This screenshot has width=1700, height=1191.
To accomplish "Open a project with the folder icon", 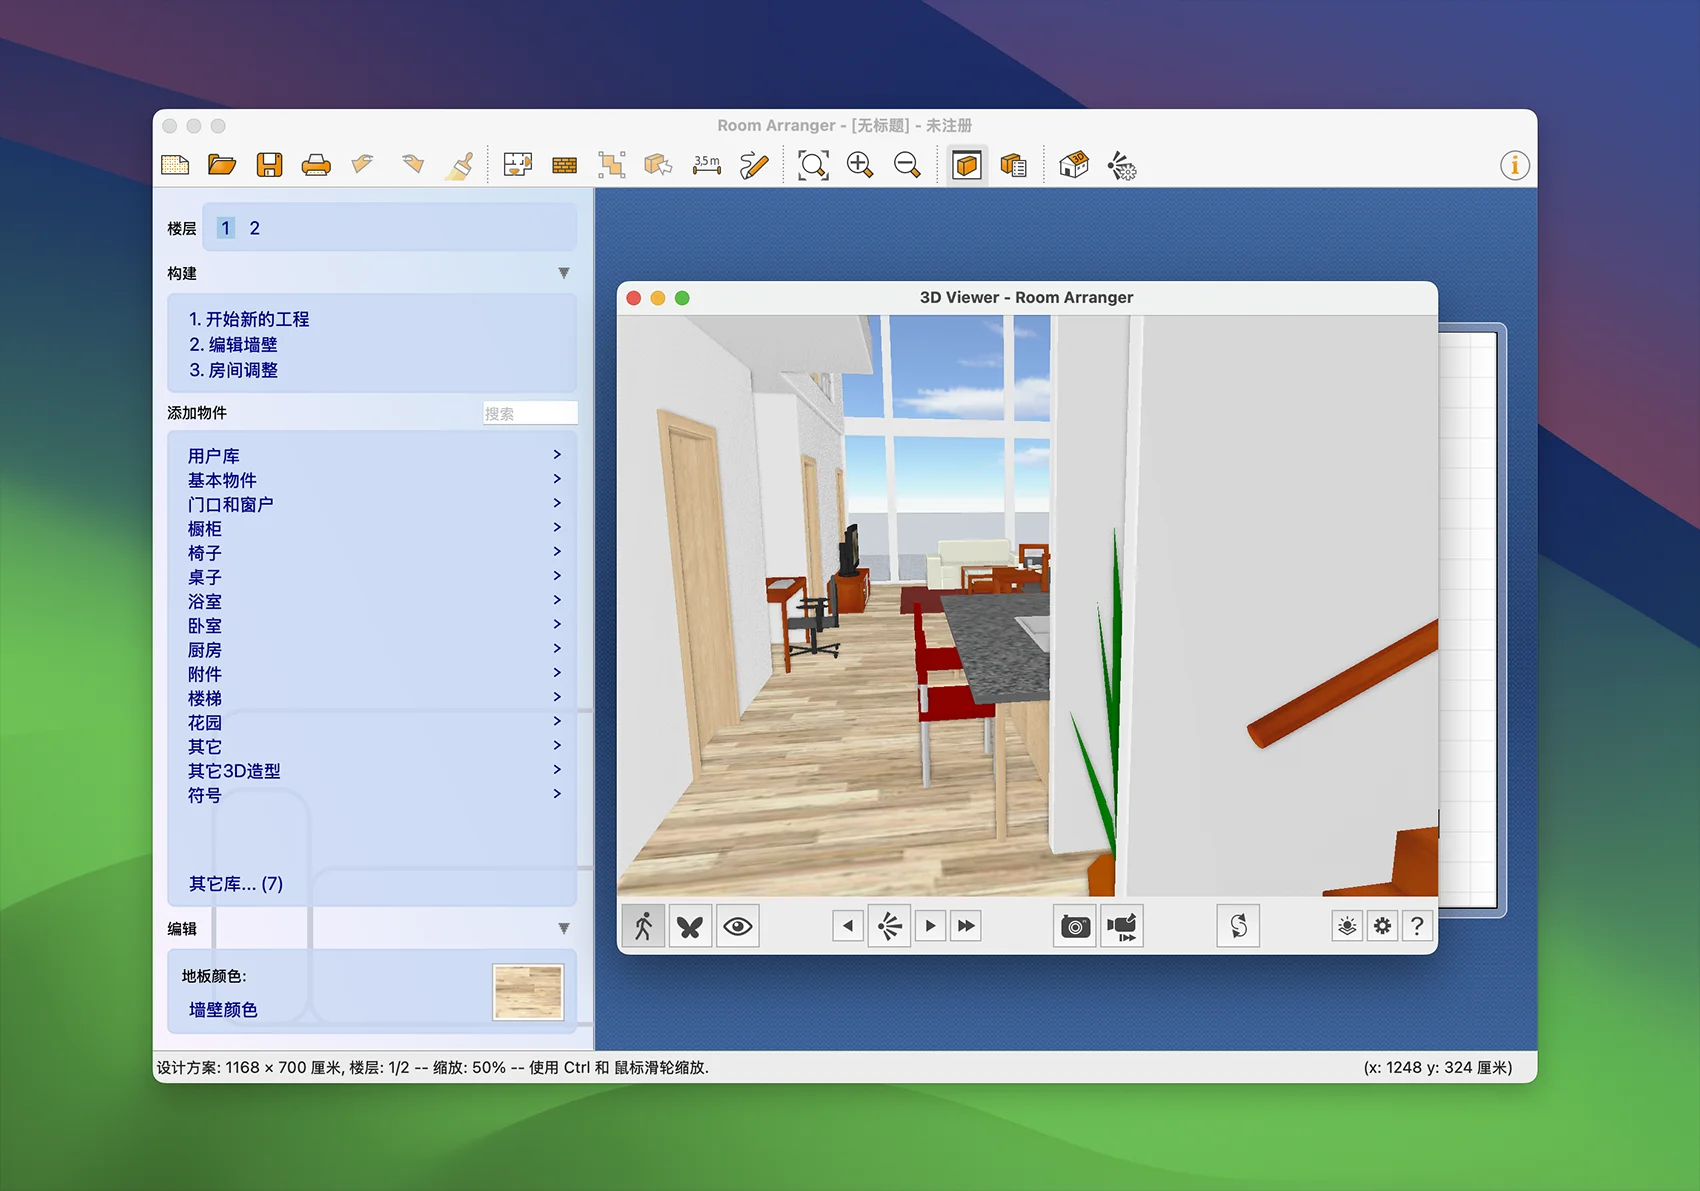I will point(222,165).
